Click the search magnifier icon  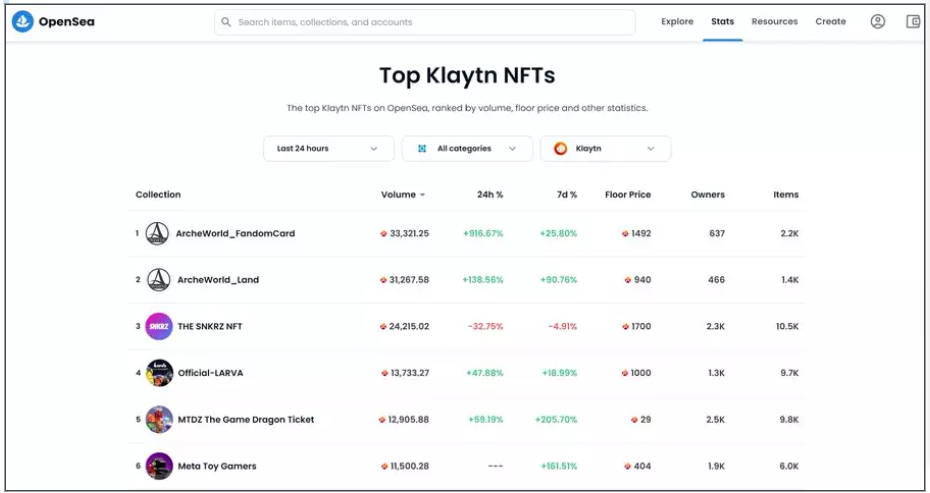pos(226,22)
